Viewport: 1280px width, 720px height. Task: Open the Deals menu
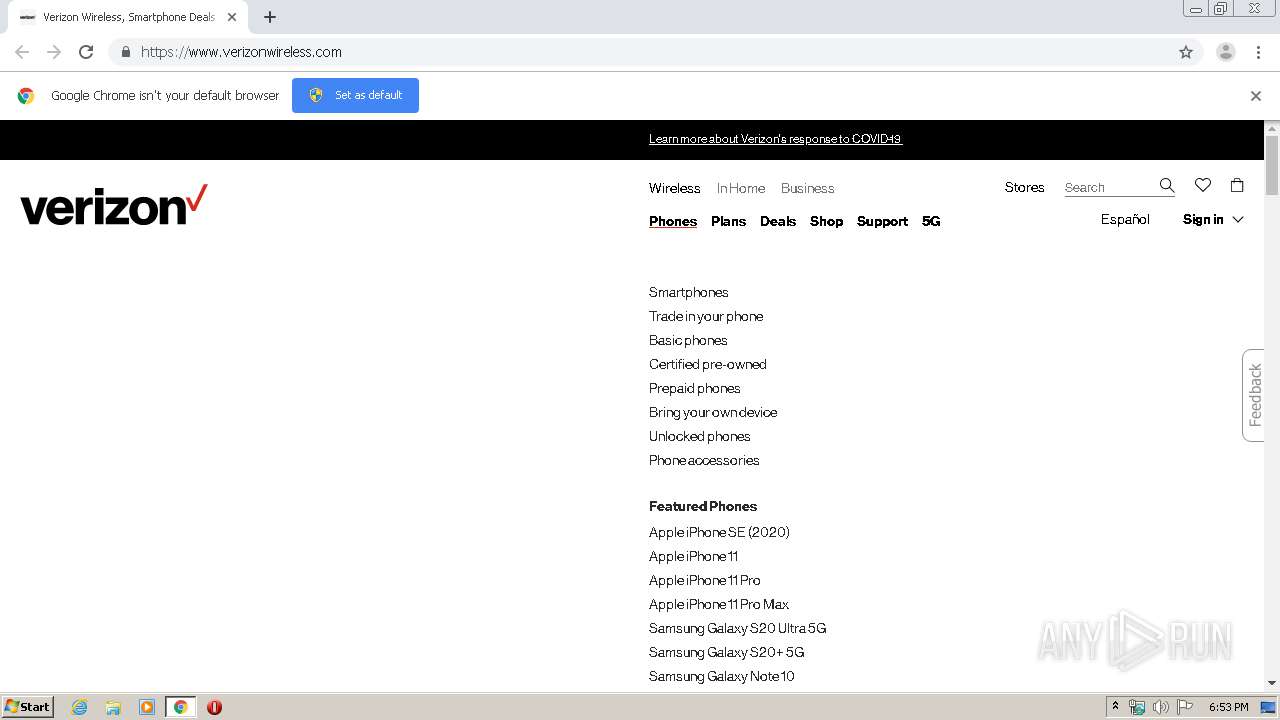tap(778, 221)
